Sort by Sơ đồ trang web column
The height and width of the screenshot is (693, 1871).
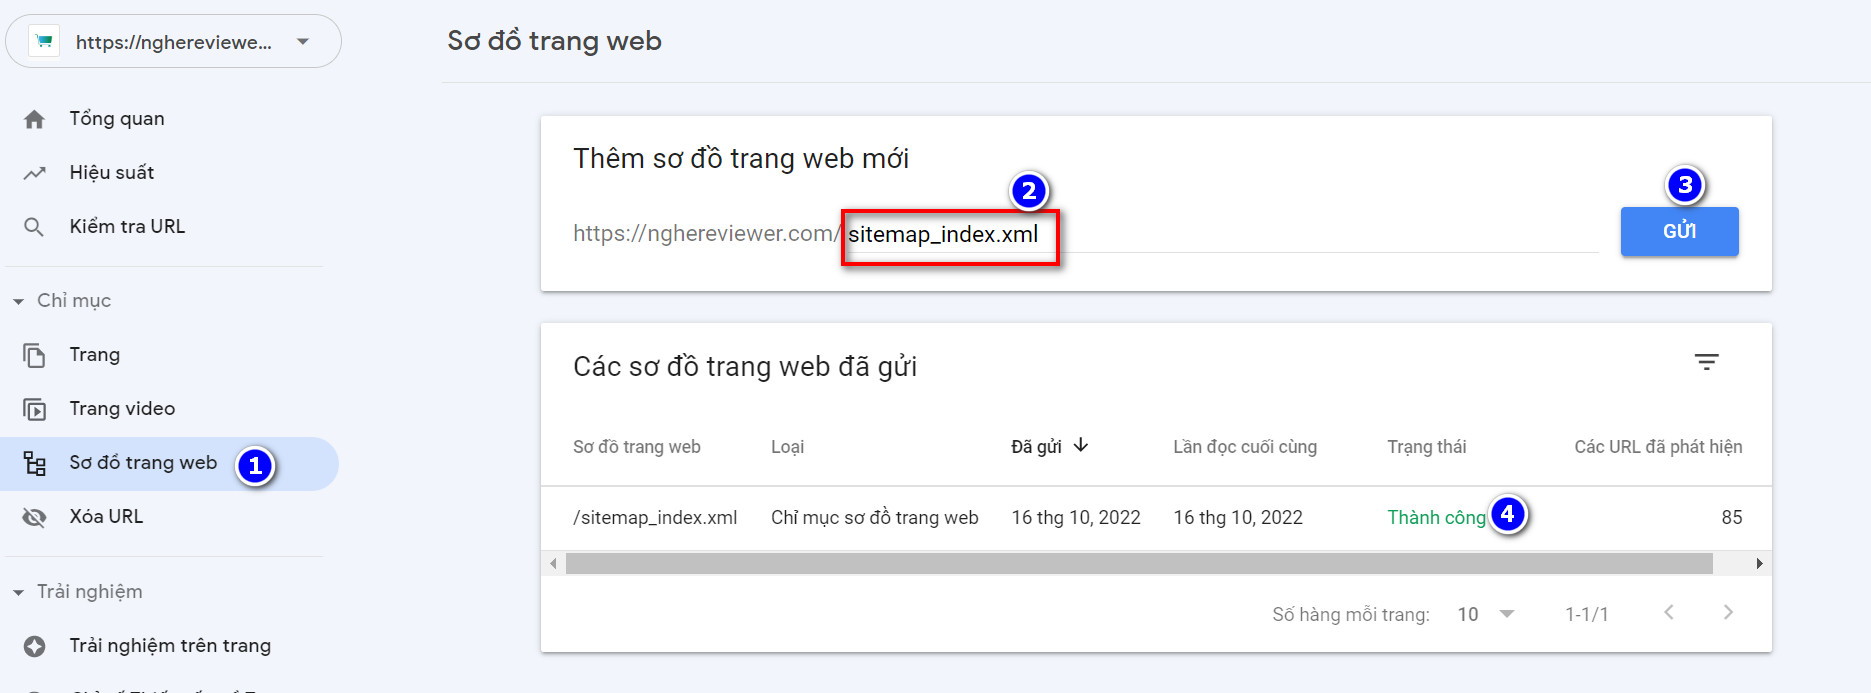tap(636, 447)
